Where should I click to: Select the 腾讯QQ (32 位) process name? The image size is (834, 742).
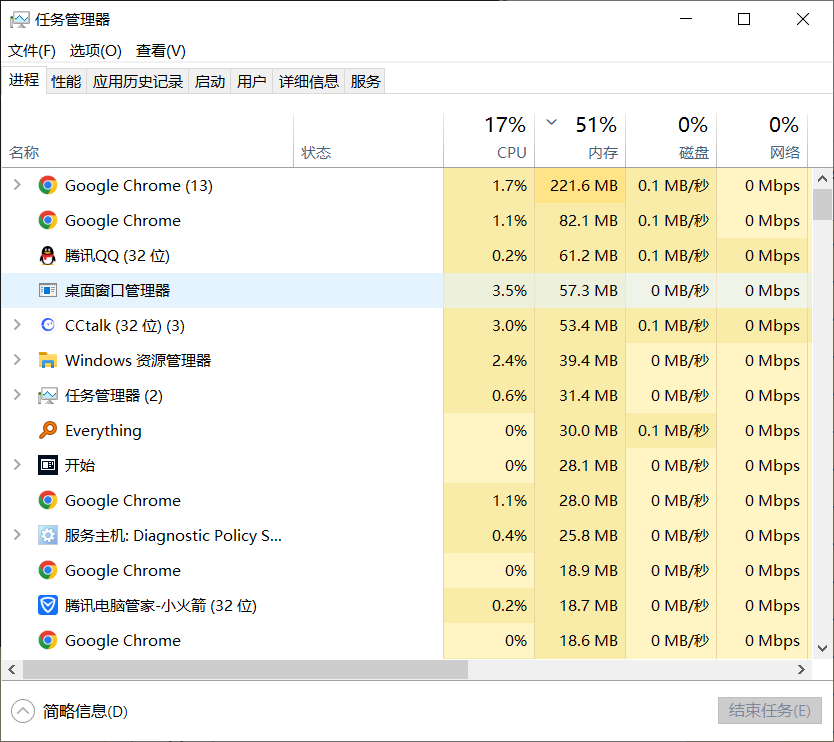[x=117, y=256]
